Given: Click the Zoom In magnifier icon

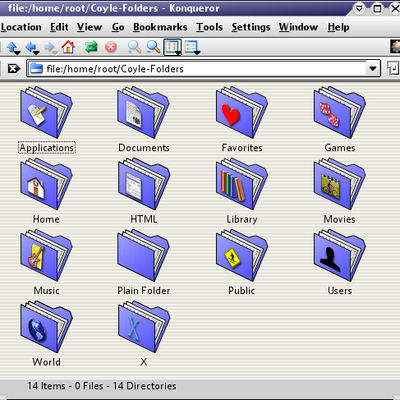Looking at the screenshot, I should [x=134, y=47].
